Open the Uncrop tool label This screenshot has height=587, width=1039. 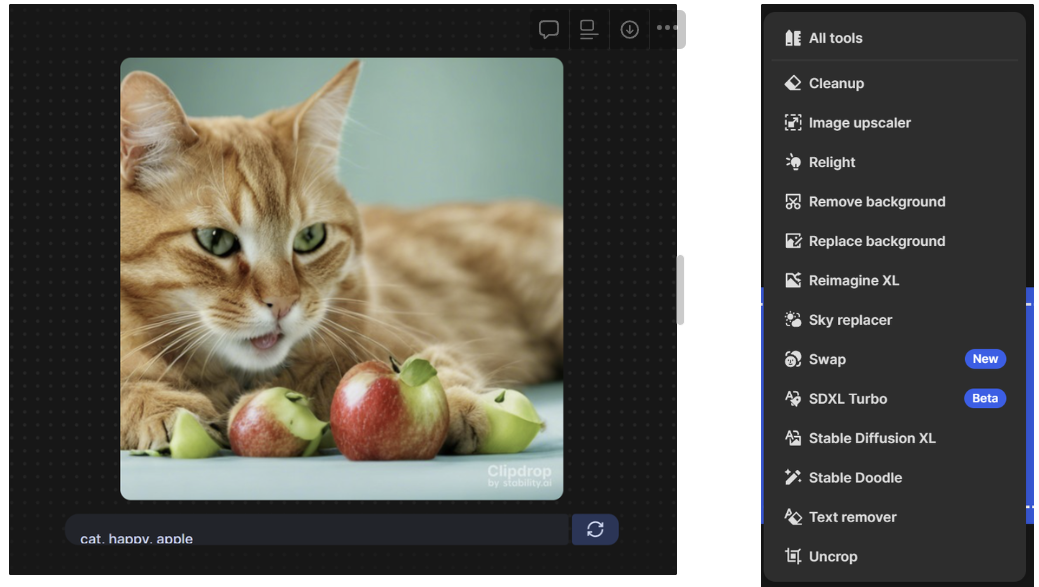[x=833, y=557]
